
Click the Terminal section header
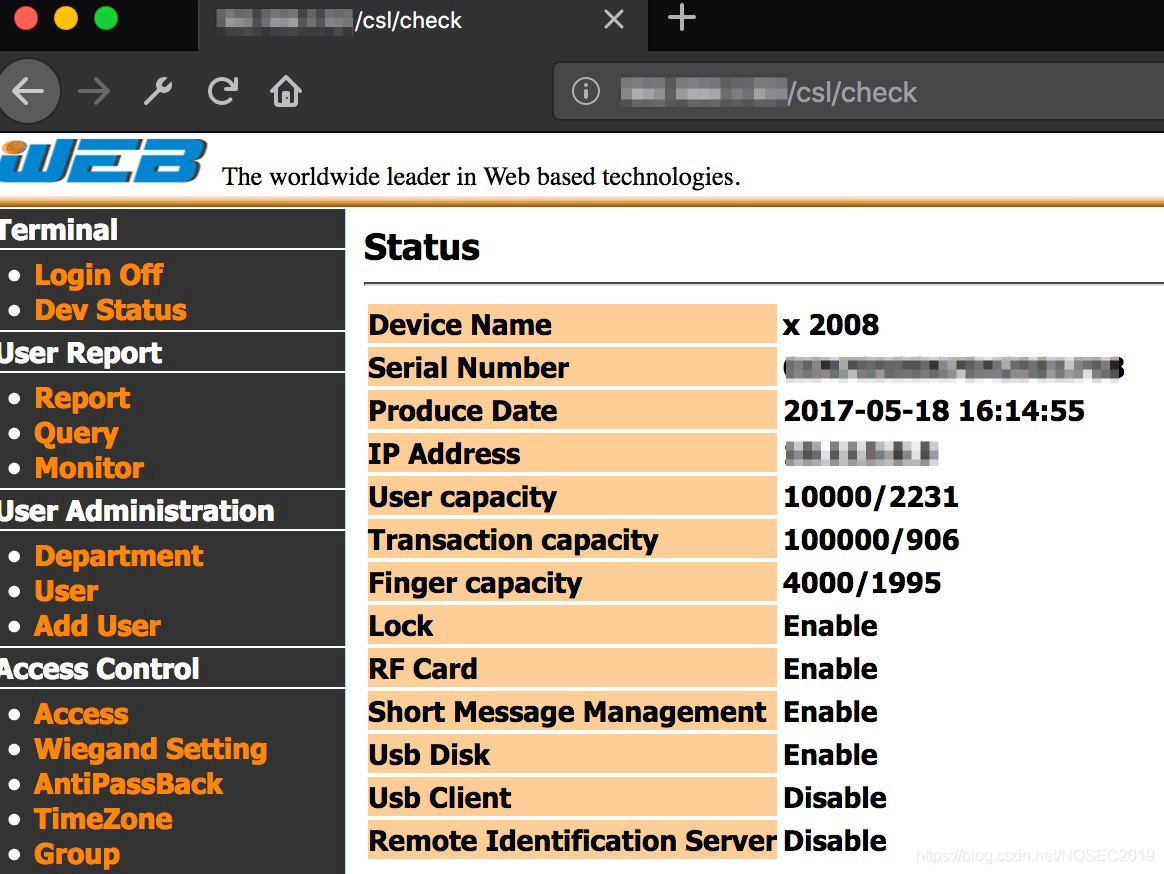(x=172, y=229)
